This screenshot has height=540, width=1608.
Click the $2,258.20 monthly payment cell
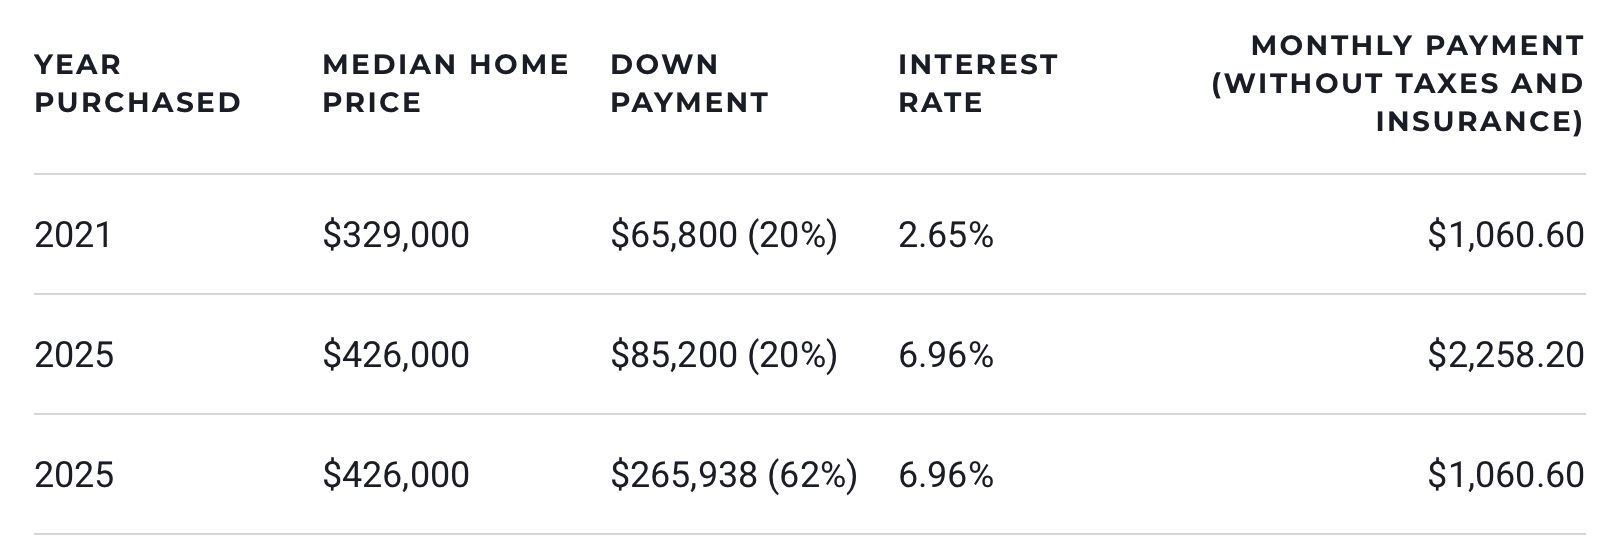tap(1505, 355)
